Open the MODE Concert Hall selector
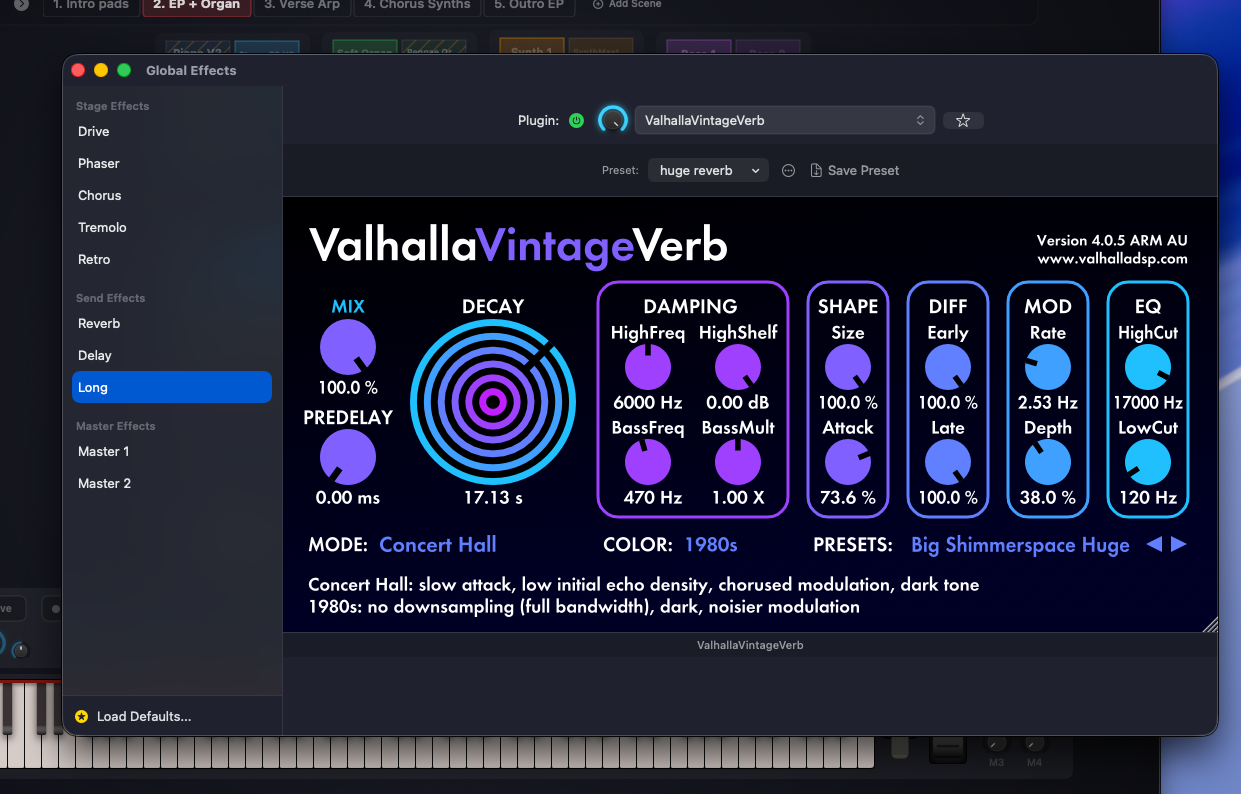1241x794 pixels. tap(438, 545)
